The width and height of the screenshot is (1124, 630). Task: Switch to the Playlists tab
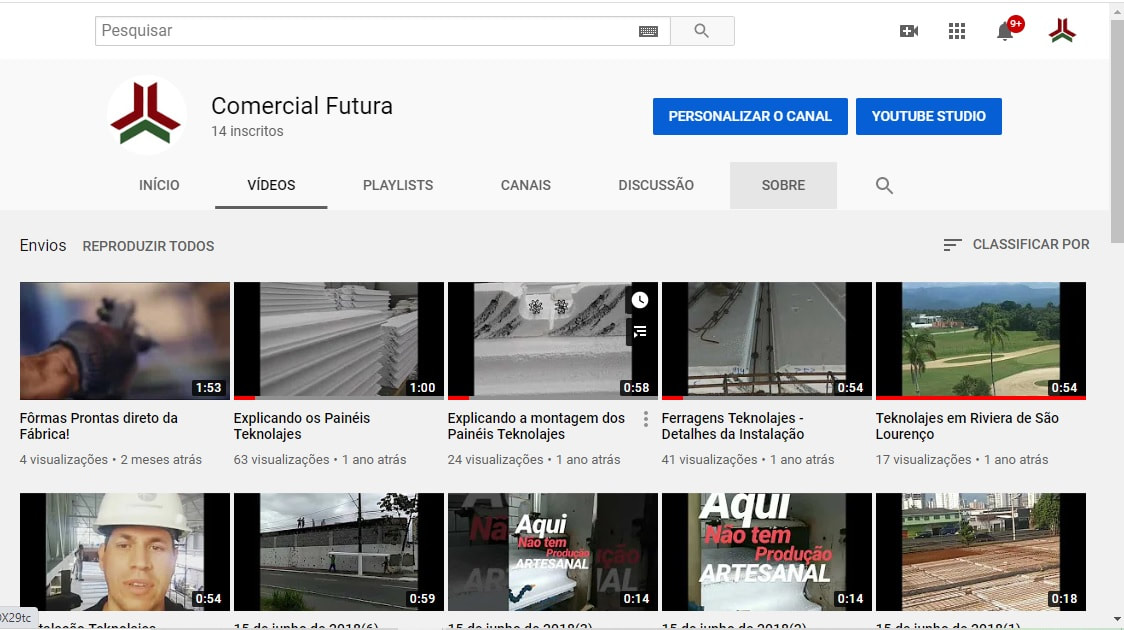pos(398,185)
